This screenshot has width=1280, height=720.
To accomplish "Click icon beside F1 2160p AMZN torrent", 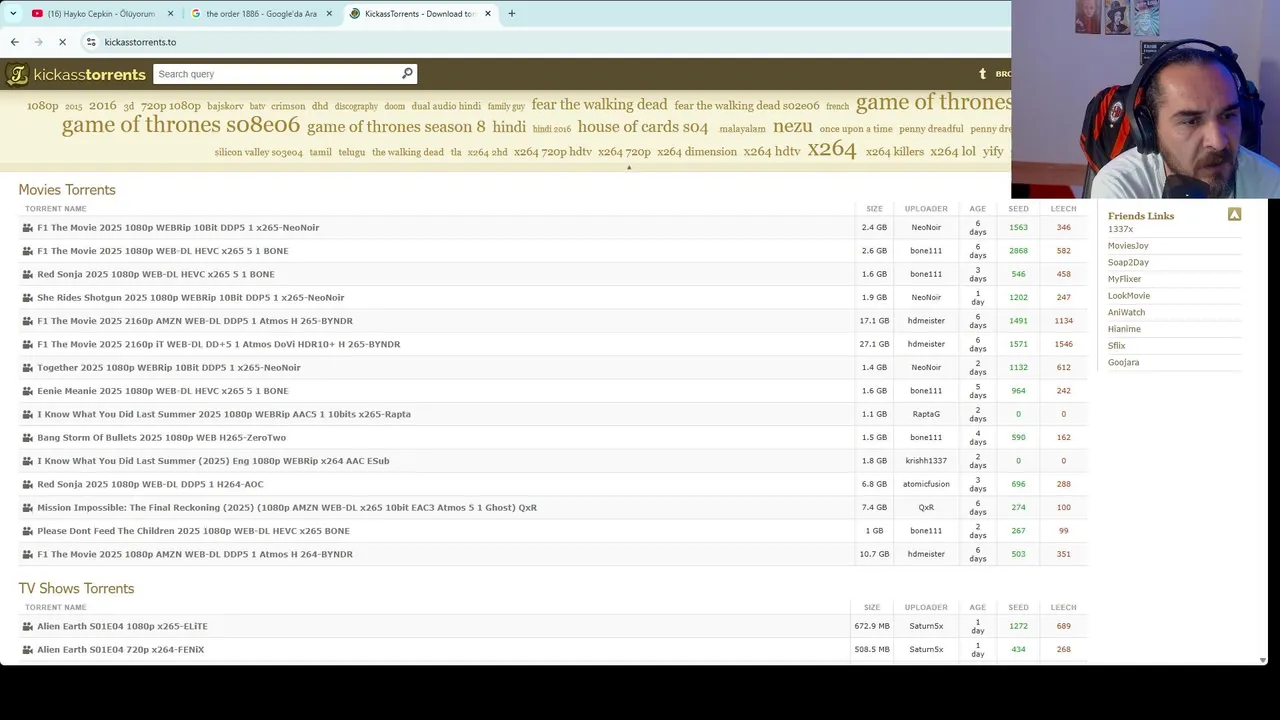I will coord(28,321).
